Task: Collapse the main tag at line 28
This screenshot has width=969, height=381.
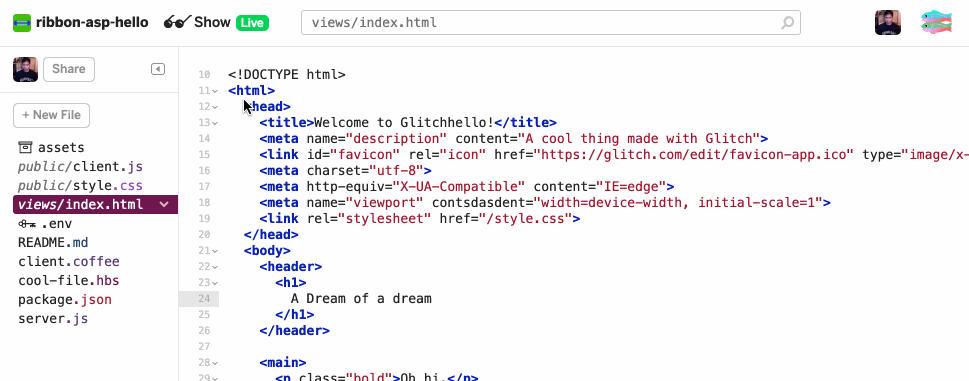Action: (x=215, y=363)
